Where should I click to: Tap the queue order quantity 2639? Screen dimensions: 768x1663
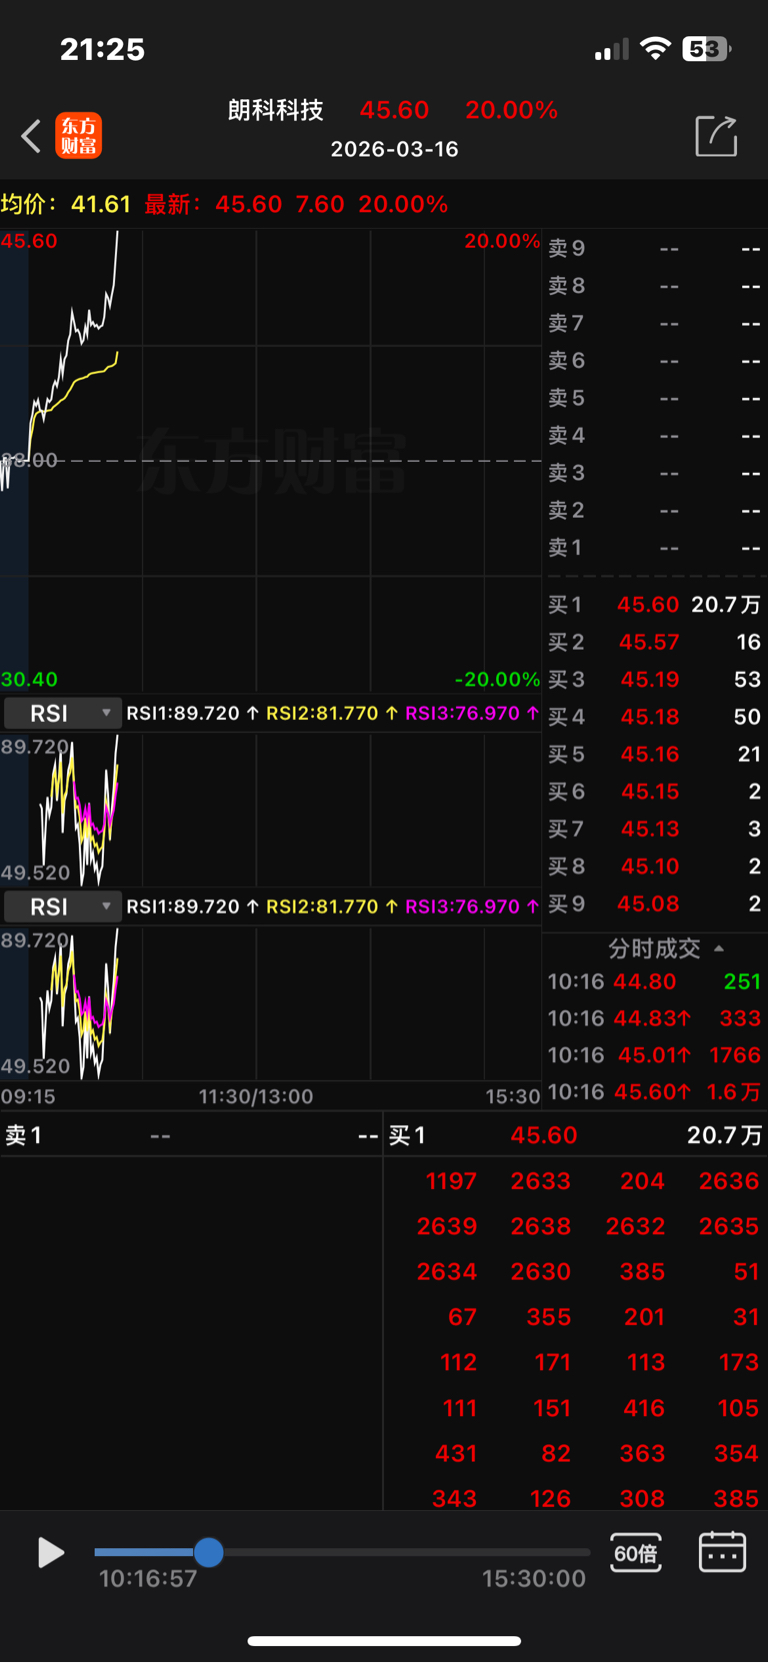pyautogui.click(x=447, y=1226)
